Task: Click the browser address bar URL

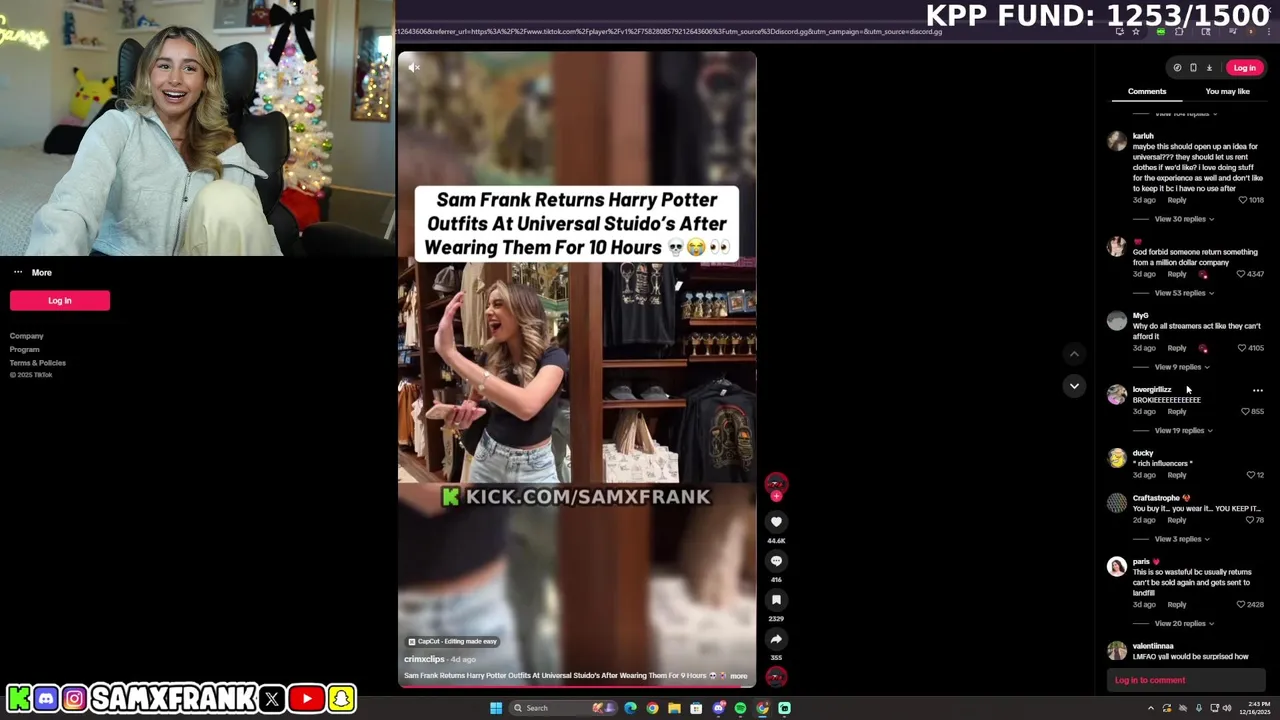Action: pyautogui.click(x=670, y=32)
